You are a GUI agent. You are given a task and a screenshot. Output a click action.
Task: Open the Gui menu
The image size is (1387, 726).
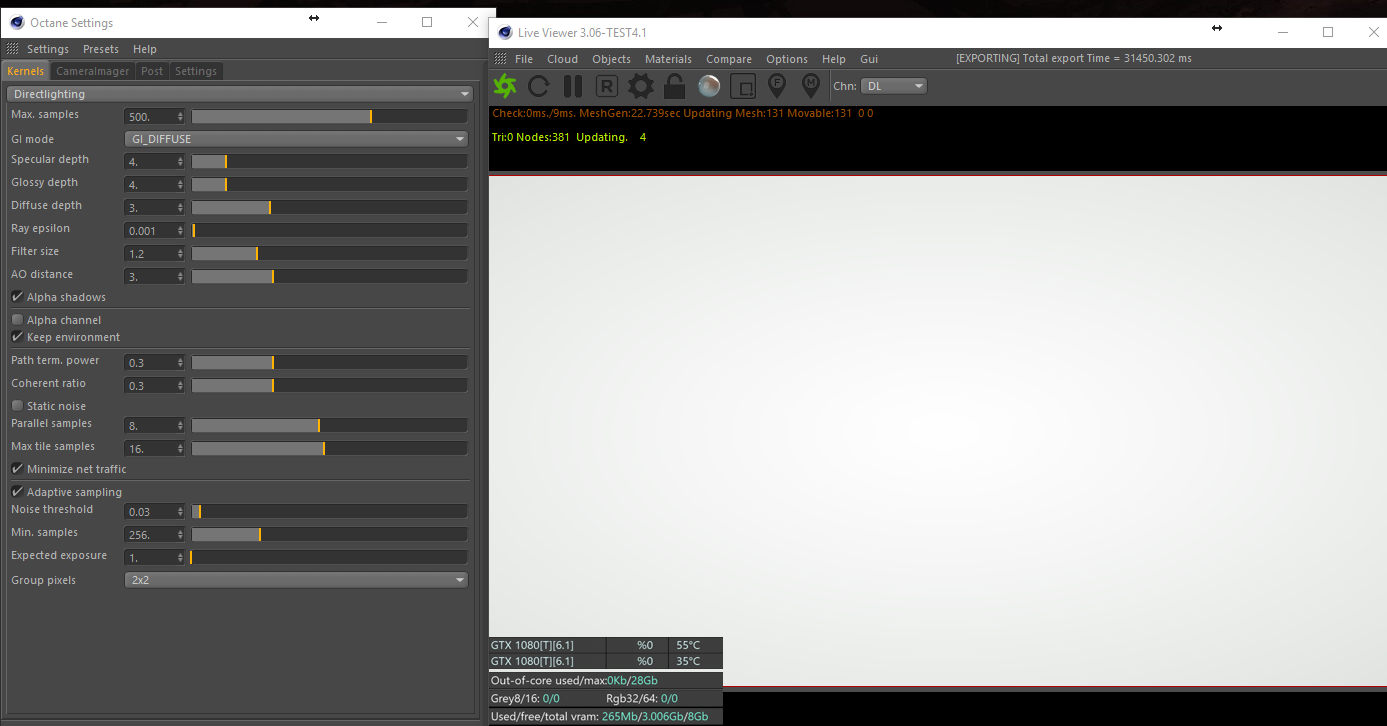869,59
